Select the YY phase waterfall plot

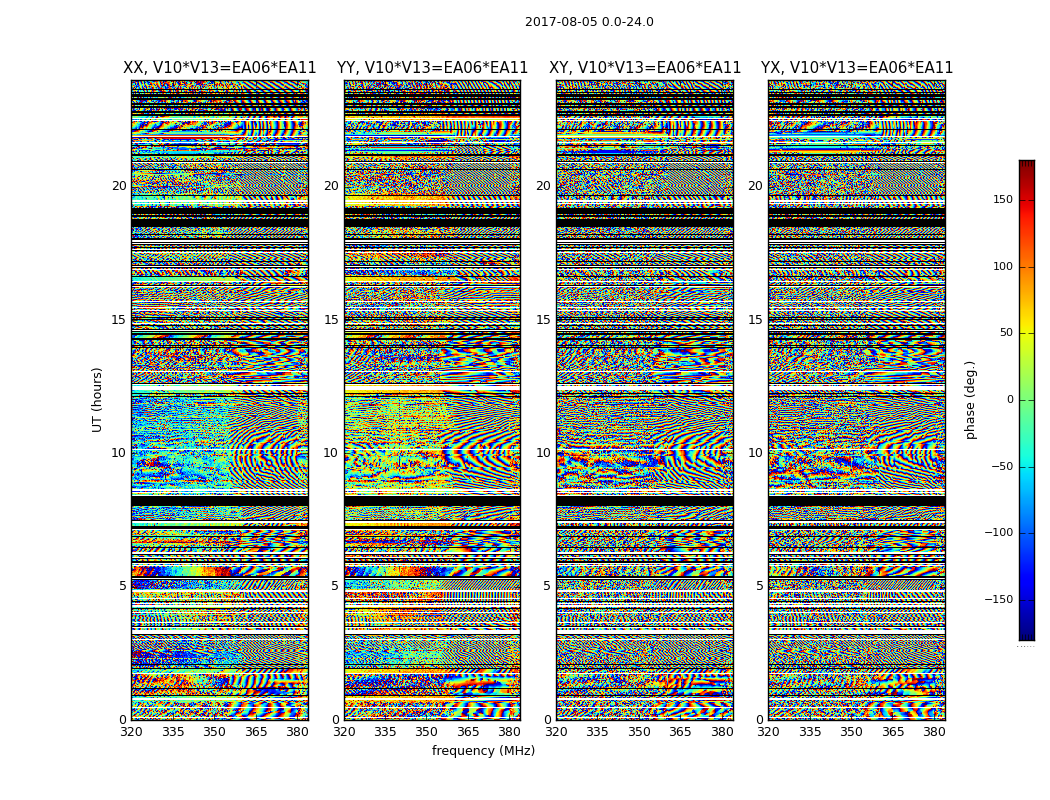[x=433, y=400]
